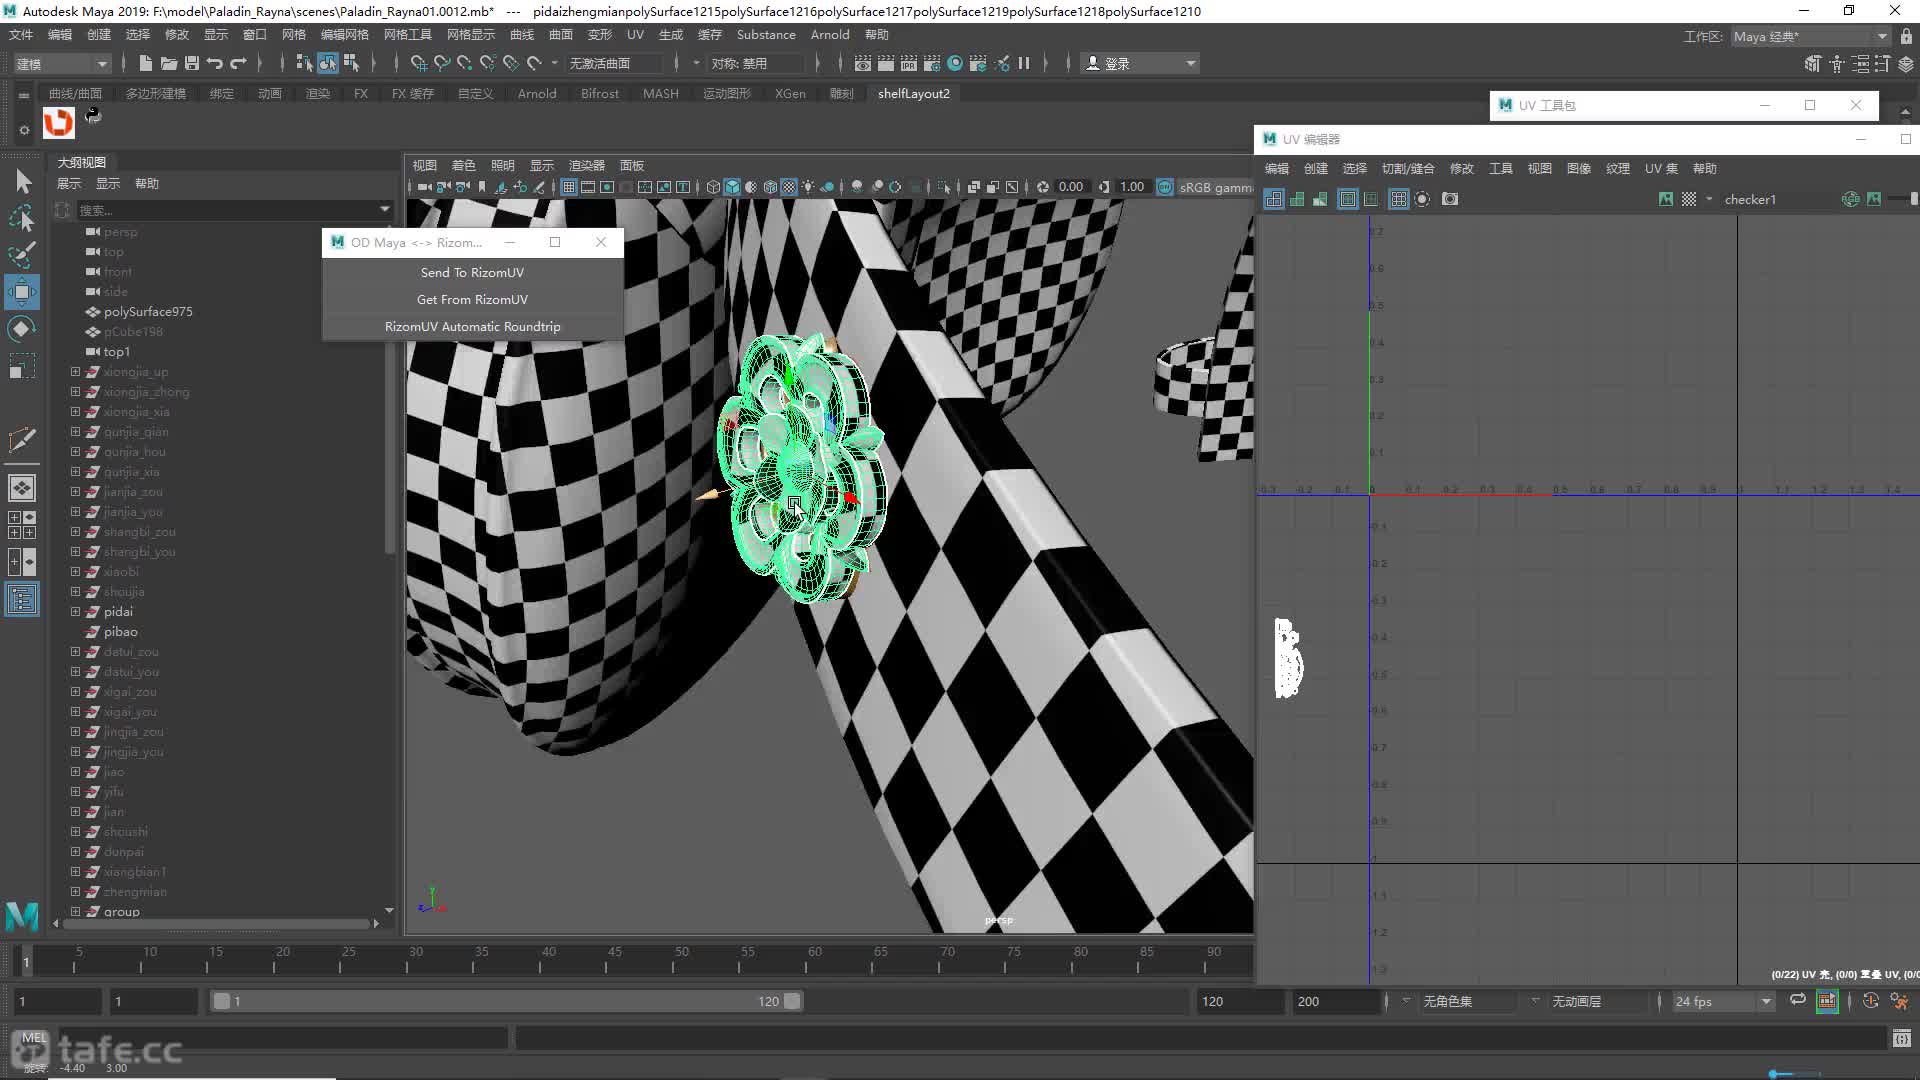
Task: Choose the Rotate tool in the left toolbox
Action: [x=22, y=329]
